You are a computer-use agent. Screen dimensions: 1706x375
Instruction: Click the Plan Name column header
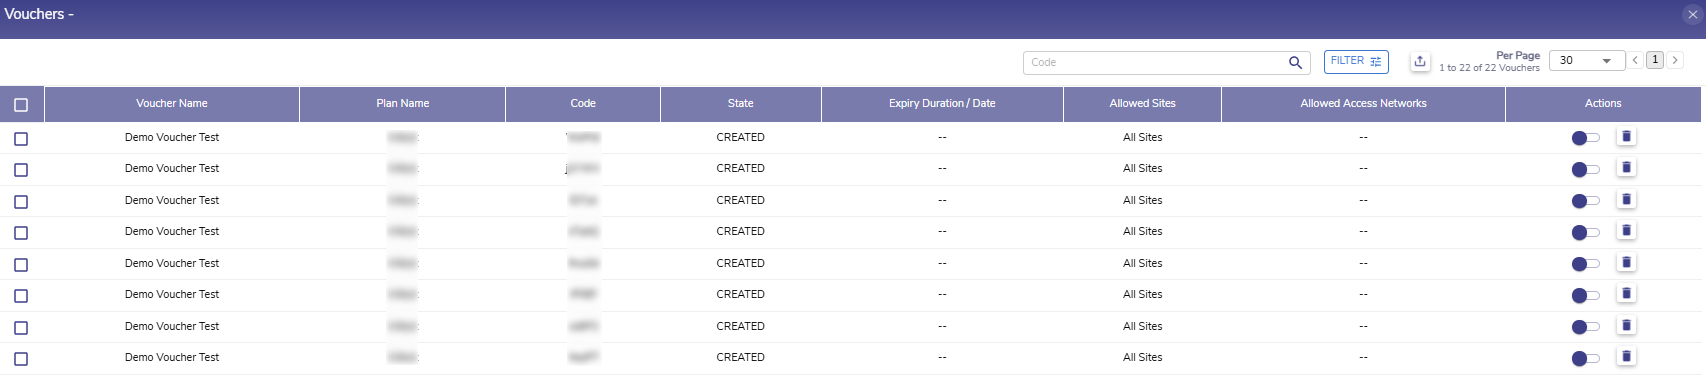pos(403,104)
